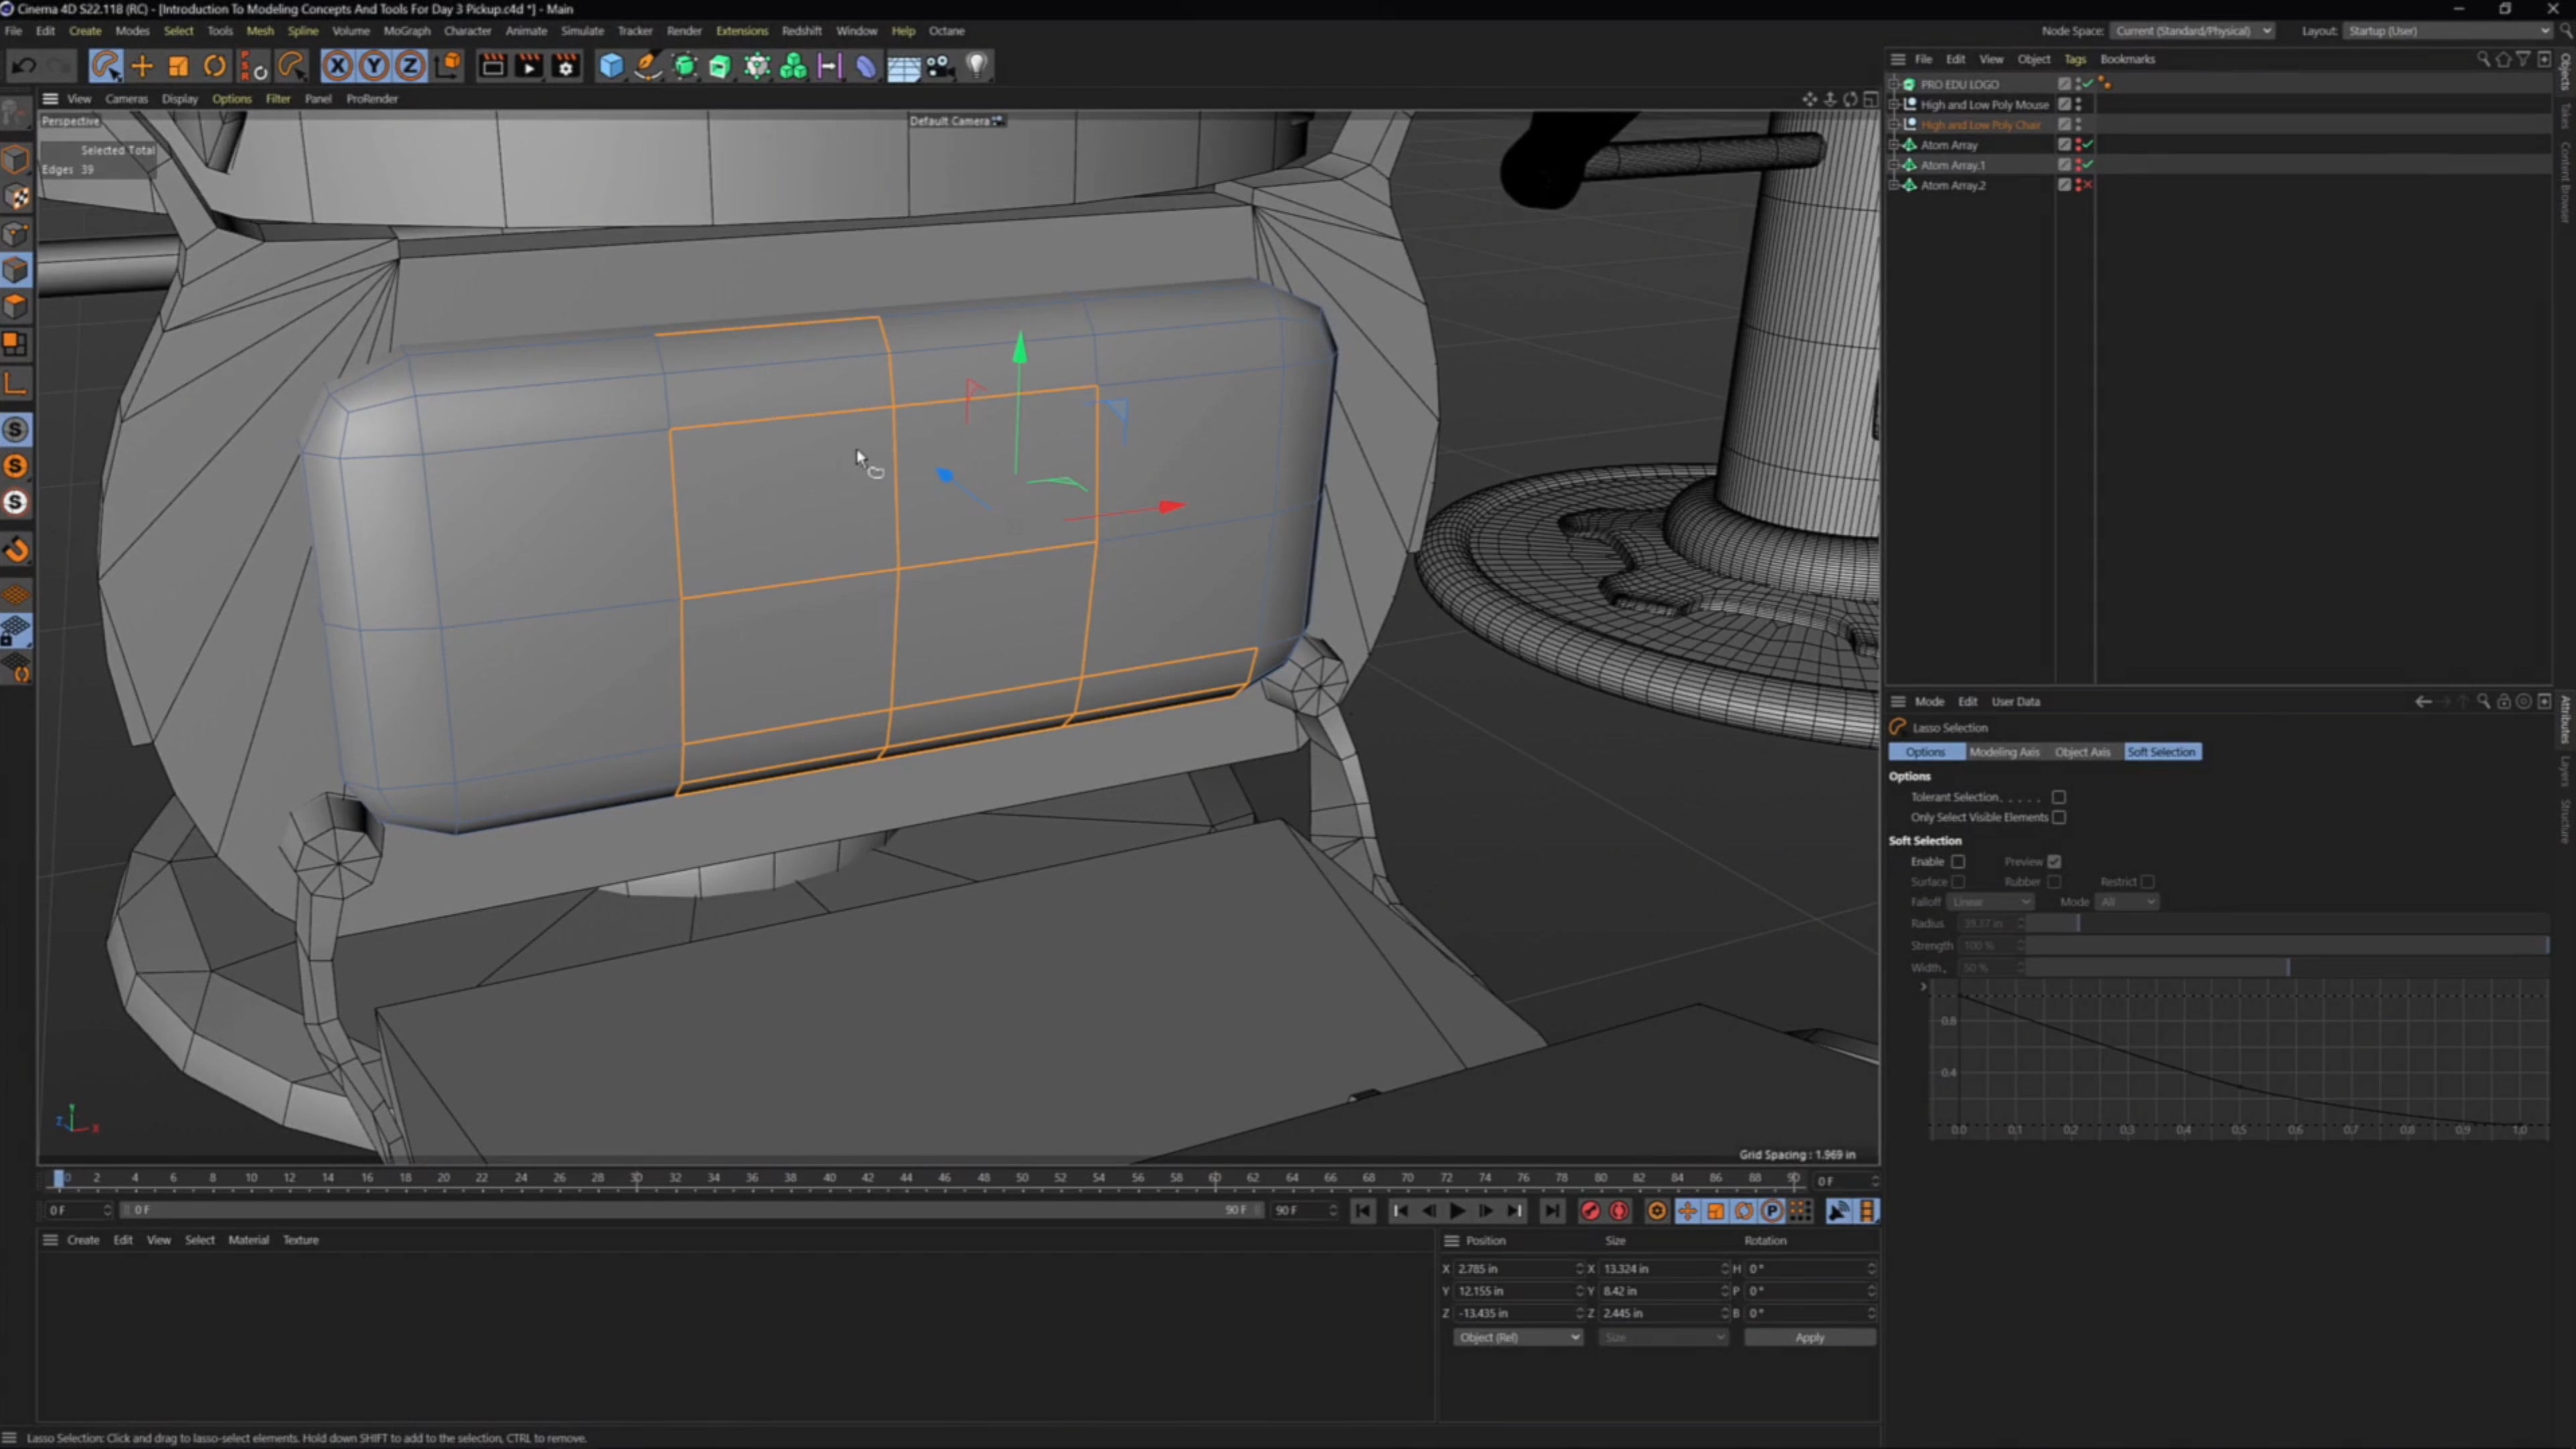Toggle visibility dots for Atom Array.2
This screenshot has width=2576, height=1449.
pos(2078,185)
